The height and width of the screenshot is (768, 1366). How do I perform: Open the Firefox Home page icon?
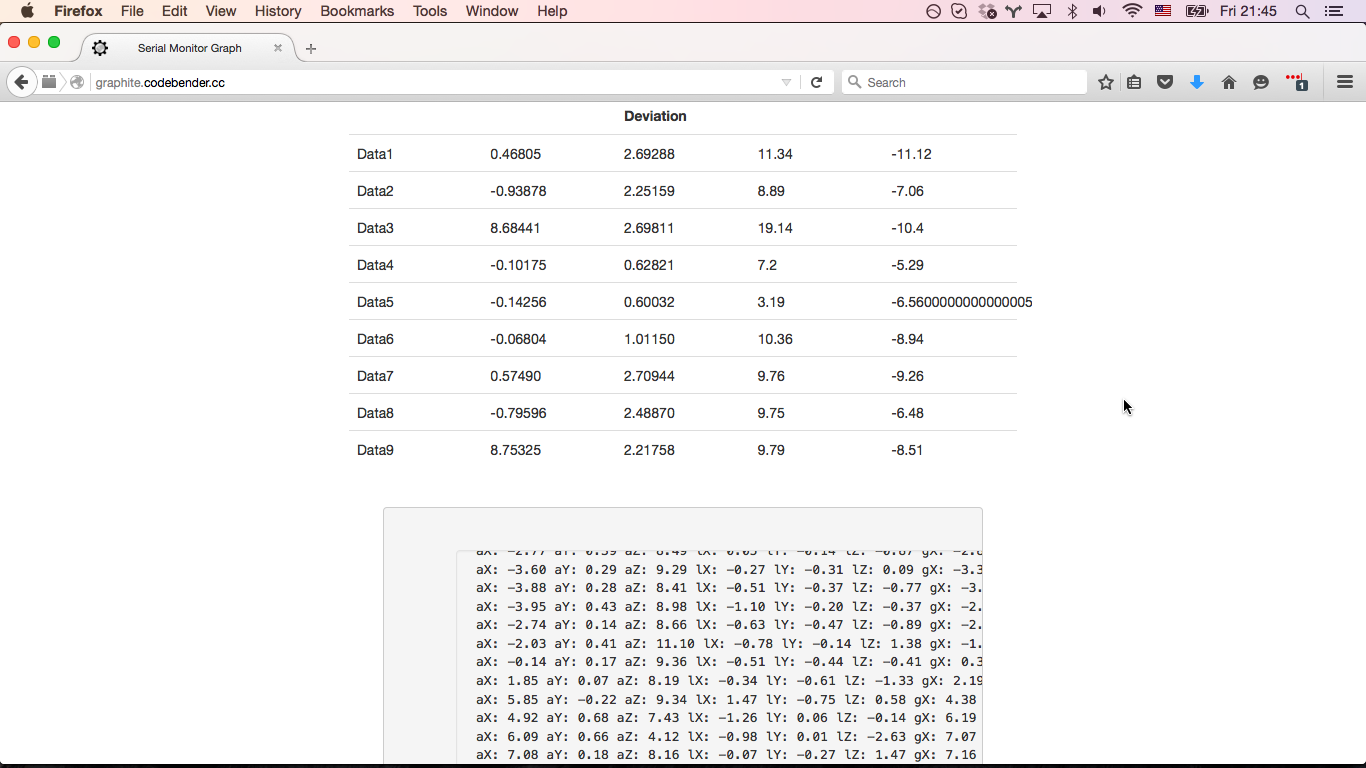click(1229, 82)
